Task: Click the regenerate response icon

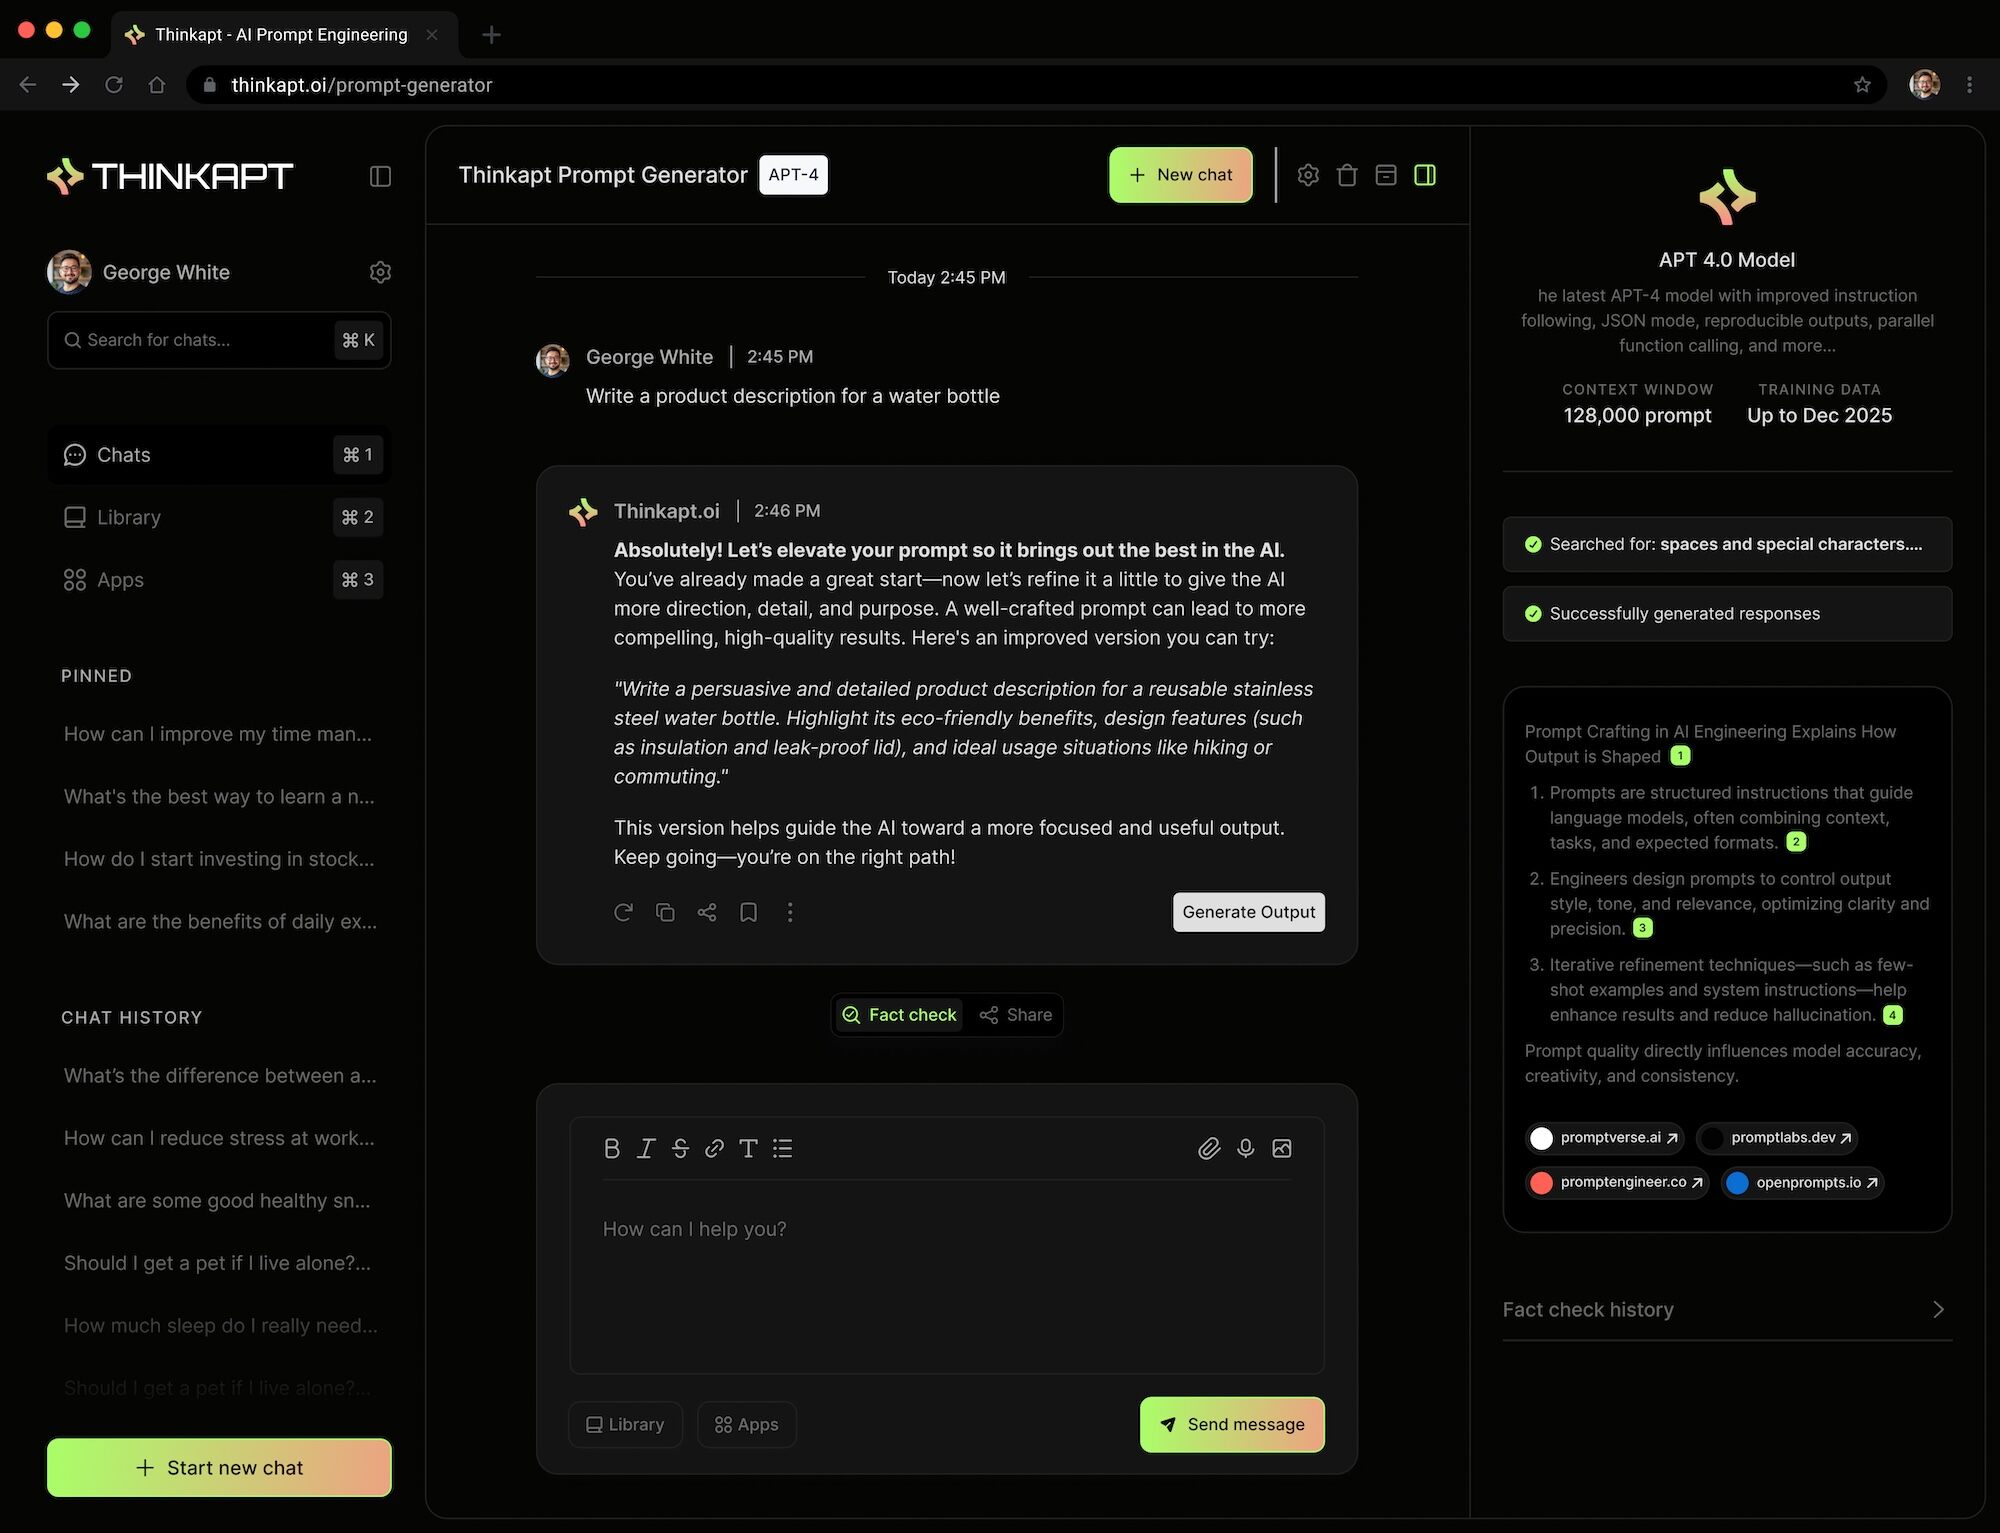Action: [x=623, y=912]
